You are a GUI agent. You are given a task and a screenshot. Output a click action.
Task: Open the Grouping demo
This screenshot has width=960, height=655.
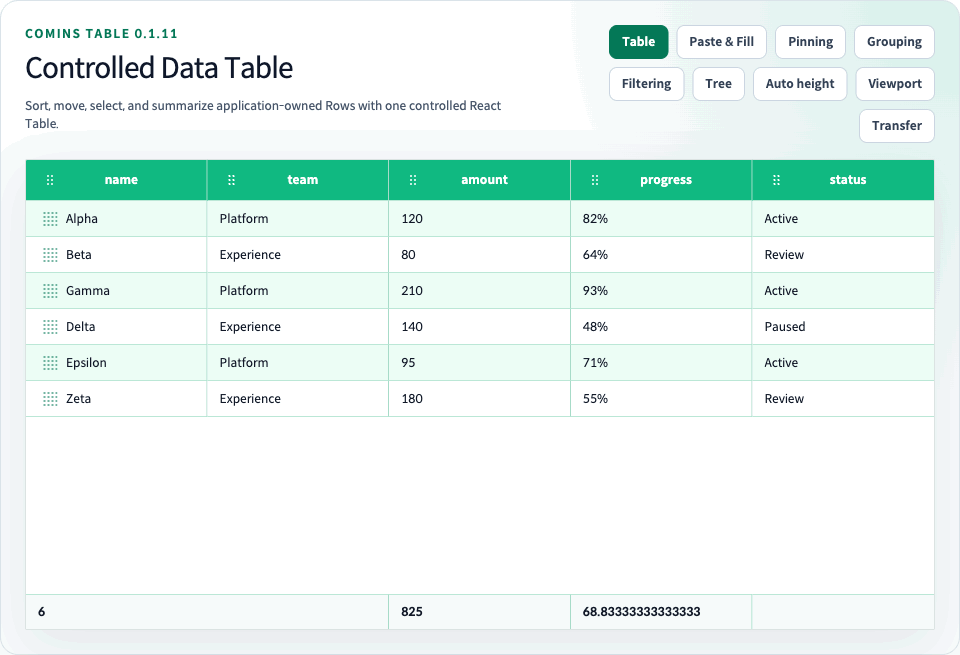pos(894,42)
